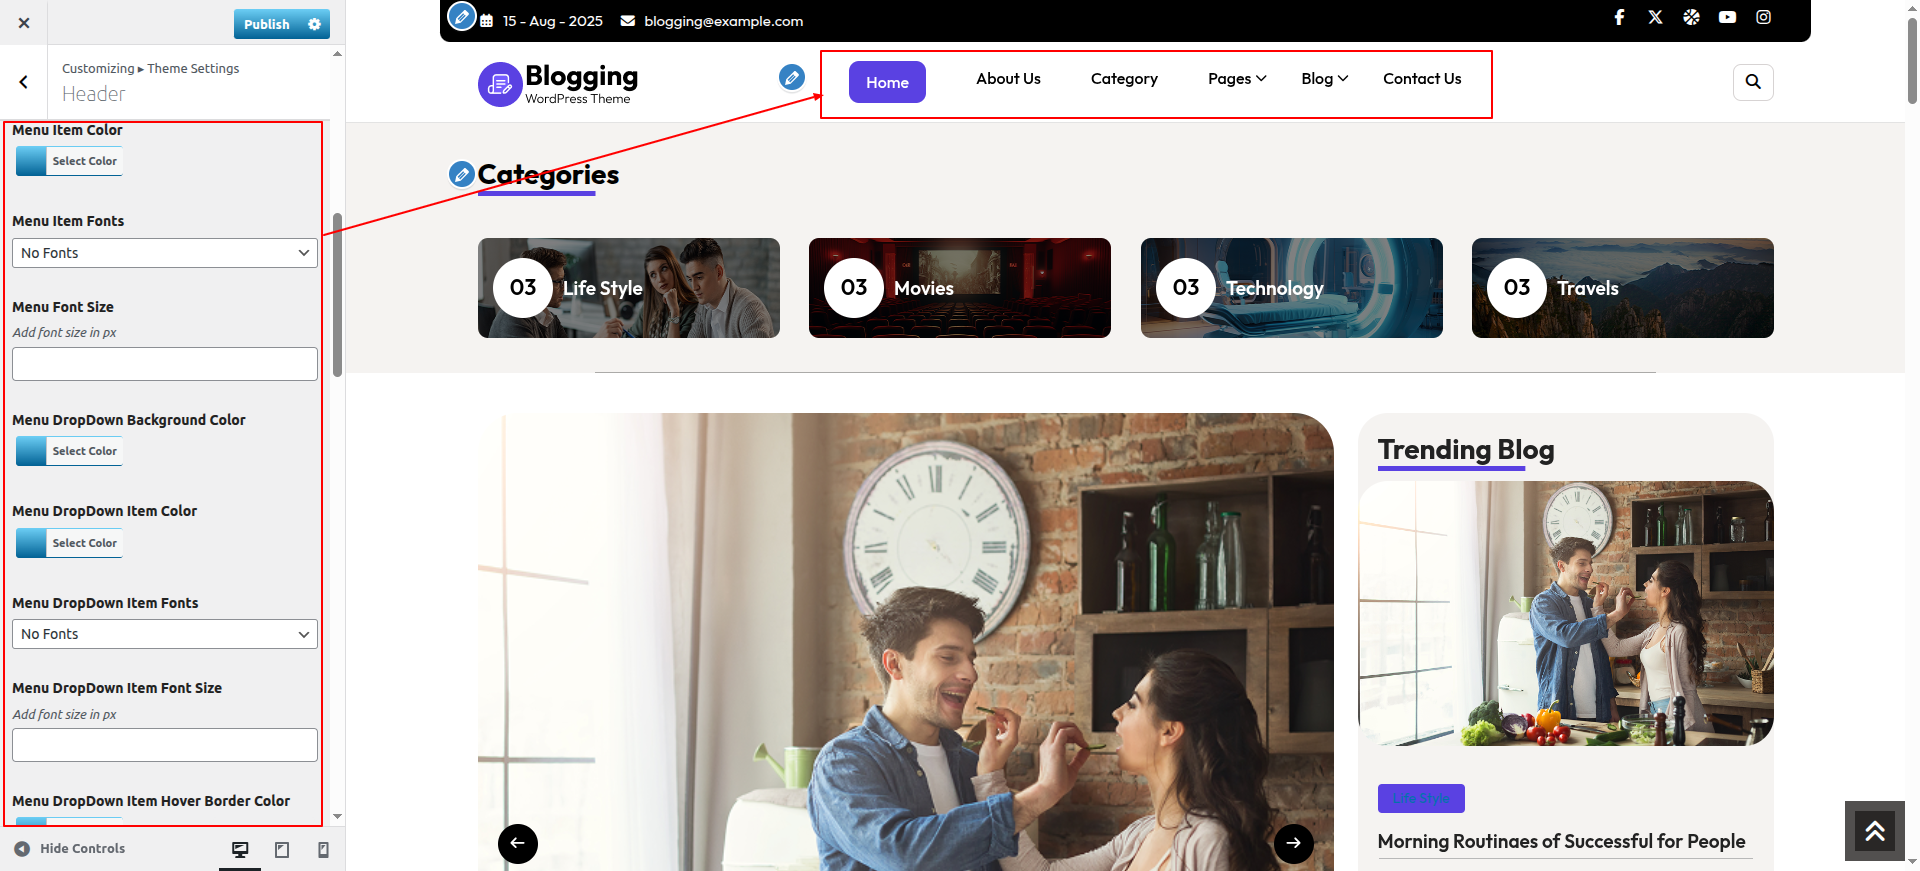Image resolution: width=1920 pixels, height=871 pixels.
Task: Click Hide Controls to collapse sidebar
Action: coord(70,849)
